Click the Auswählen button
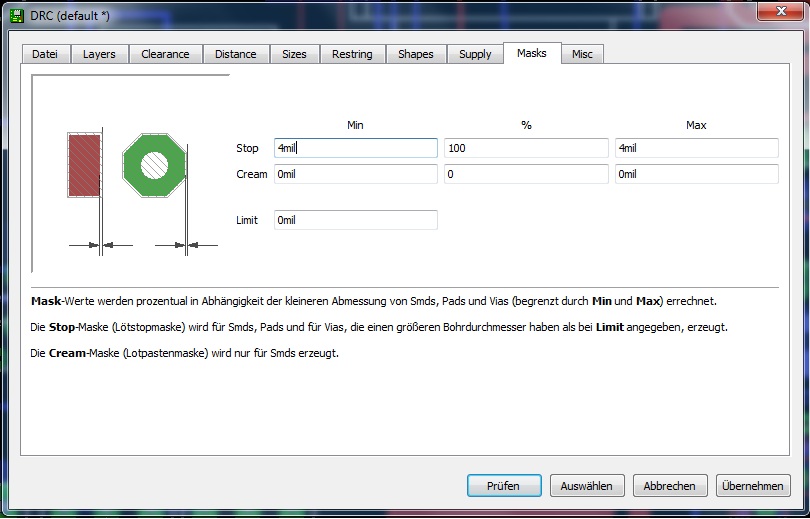 tap(587, 486)
